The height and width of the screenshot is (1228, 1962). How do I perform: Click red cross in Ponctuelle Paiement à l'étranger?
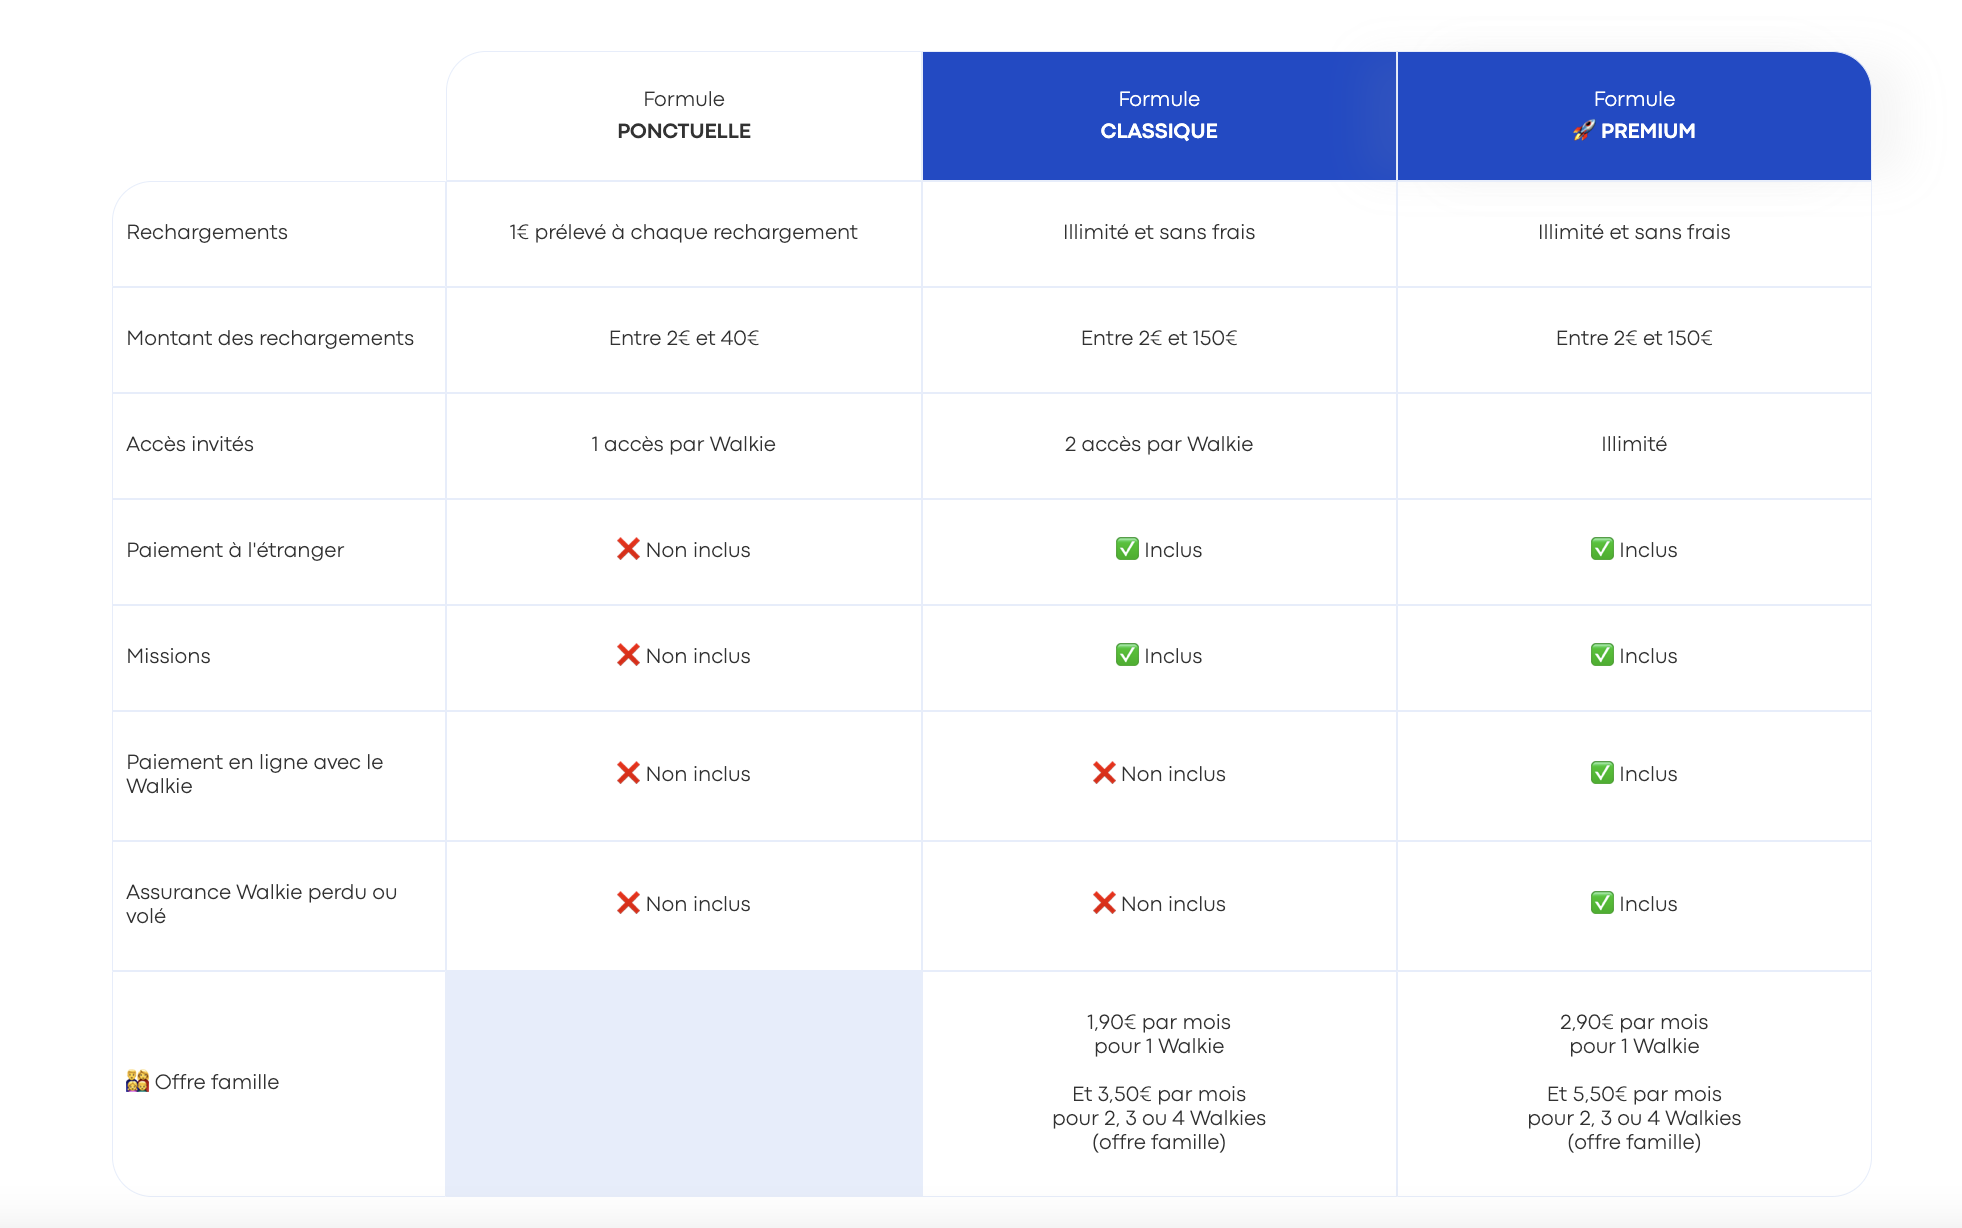click(x=628, y=549)
